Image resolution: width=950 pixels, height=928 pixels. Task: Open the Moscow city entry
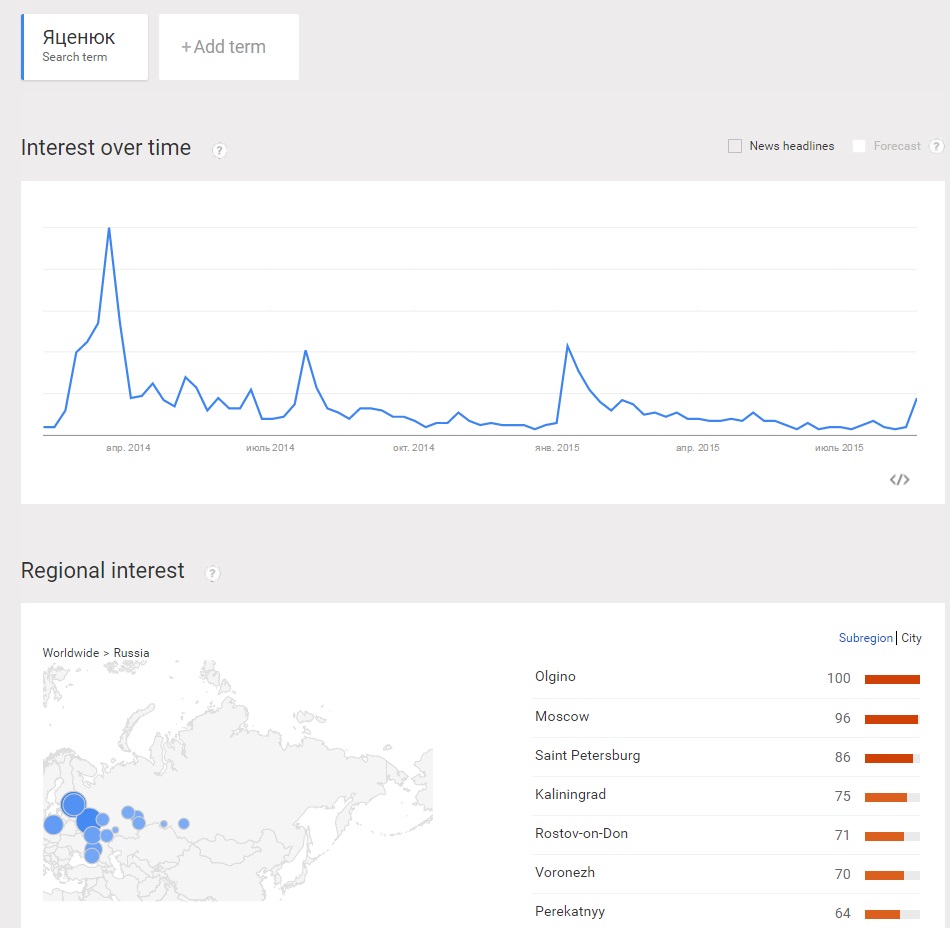point(562,717)
